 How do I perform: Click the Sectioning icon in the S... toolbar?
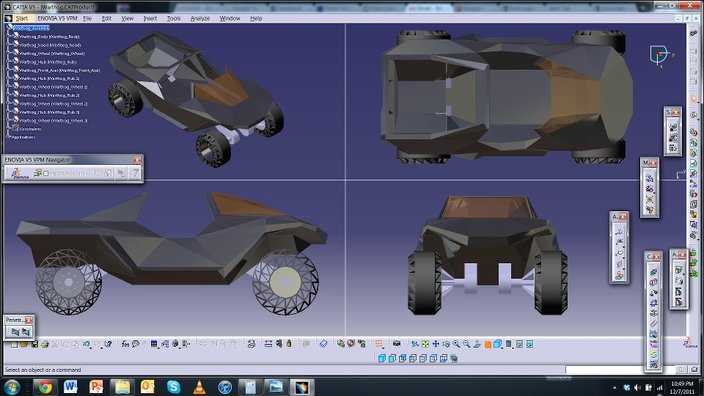[x=674, y=136]
